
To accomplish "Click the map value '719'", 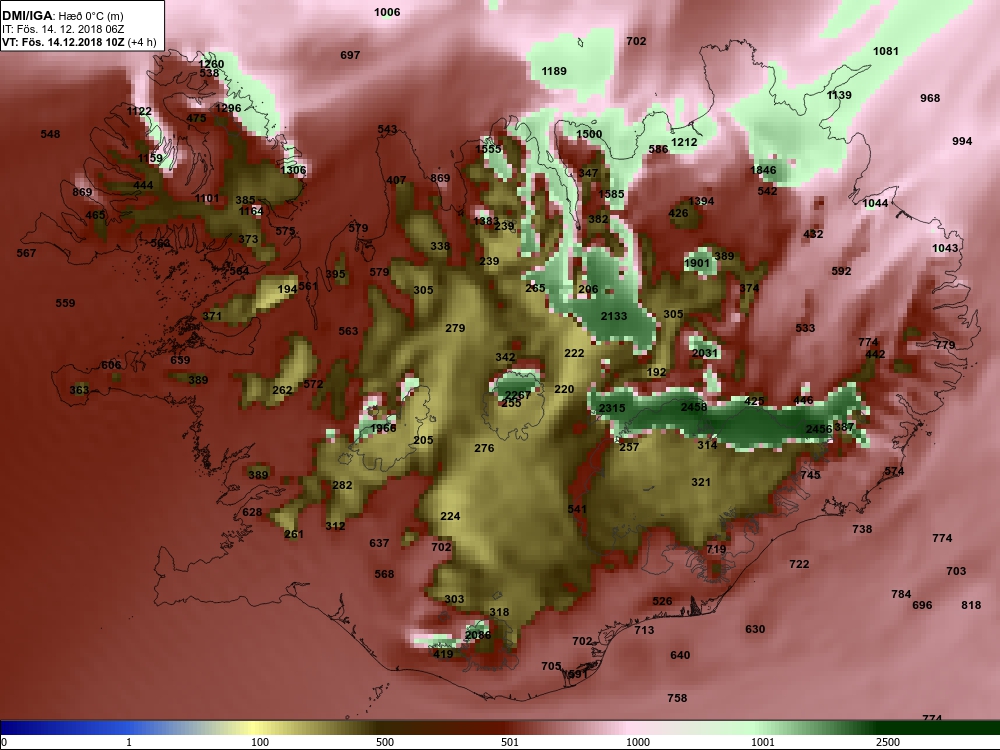I will [x=716, y=549].
